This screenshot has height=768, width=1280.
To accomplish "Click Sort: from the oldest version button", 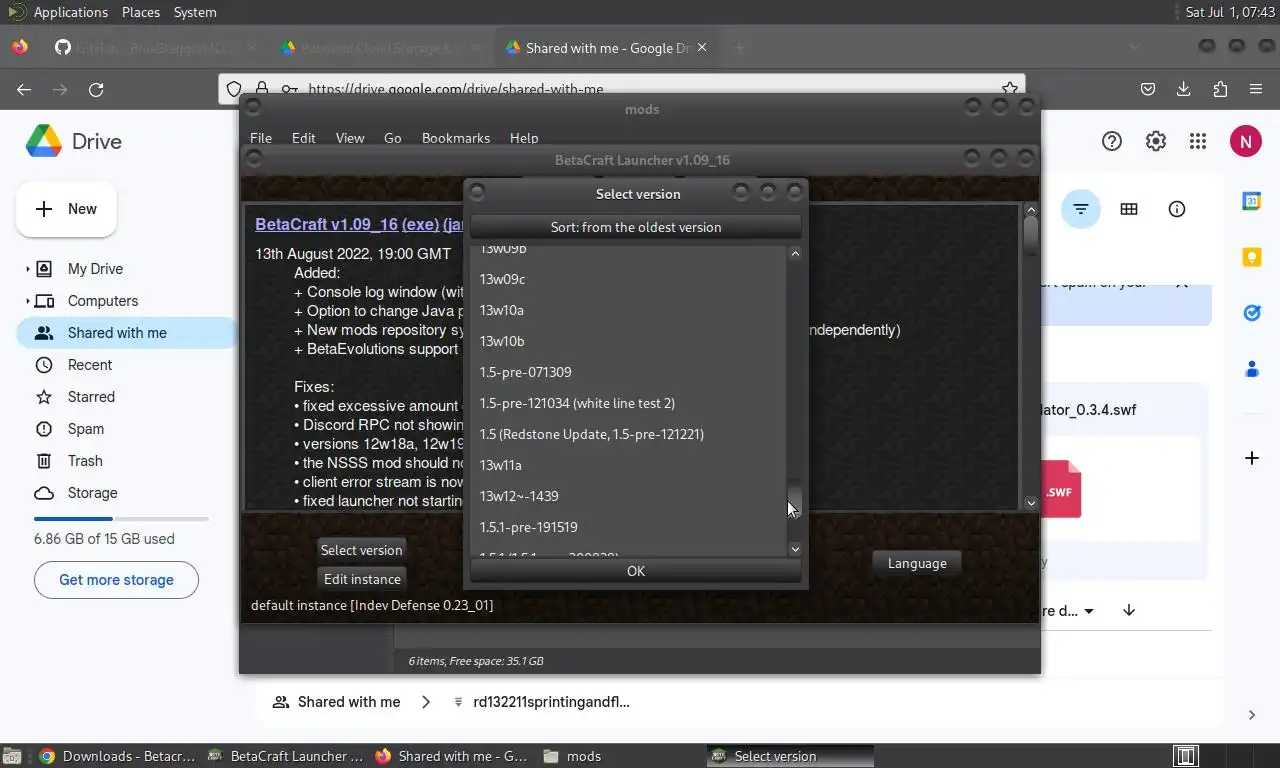I will point(635,227).
